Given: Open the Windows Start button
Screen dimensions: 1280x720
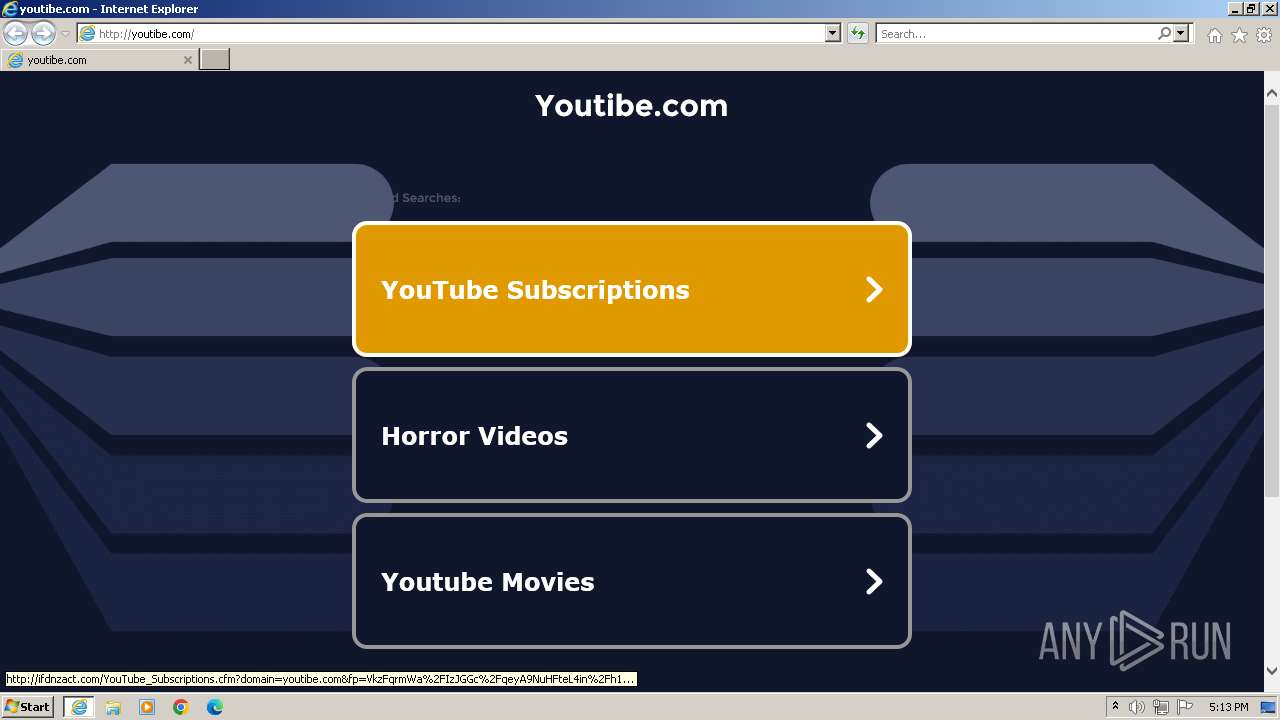Looking at the screenshot, I should 28,707.
